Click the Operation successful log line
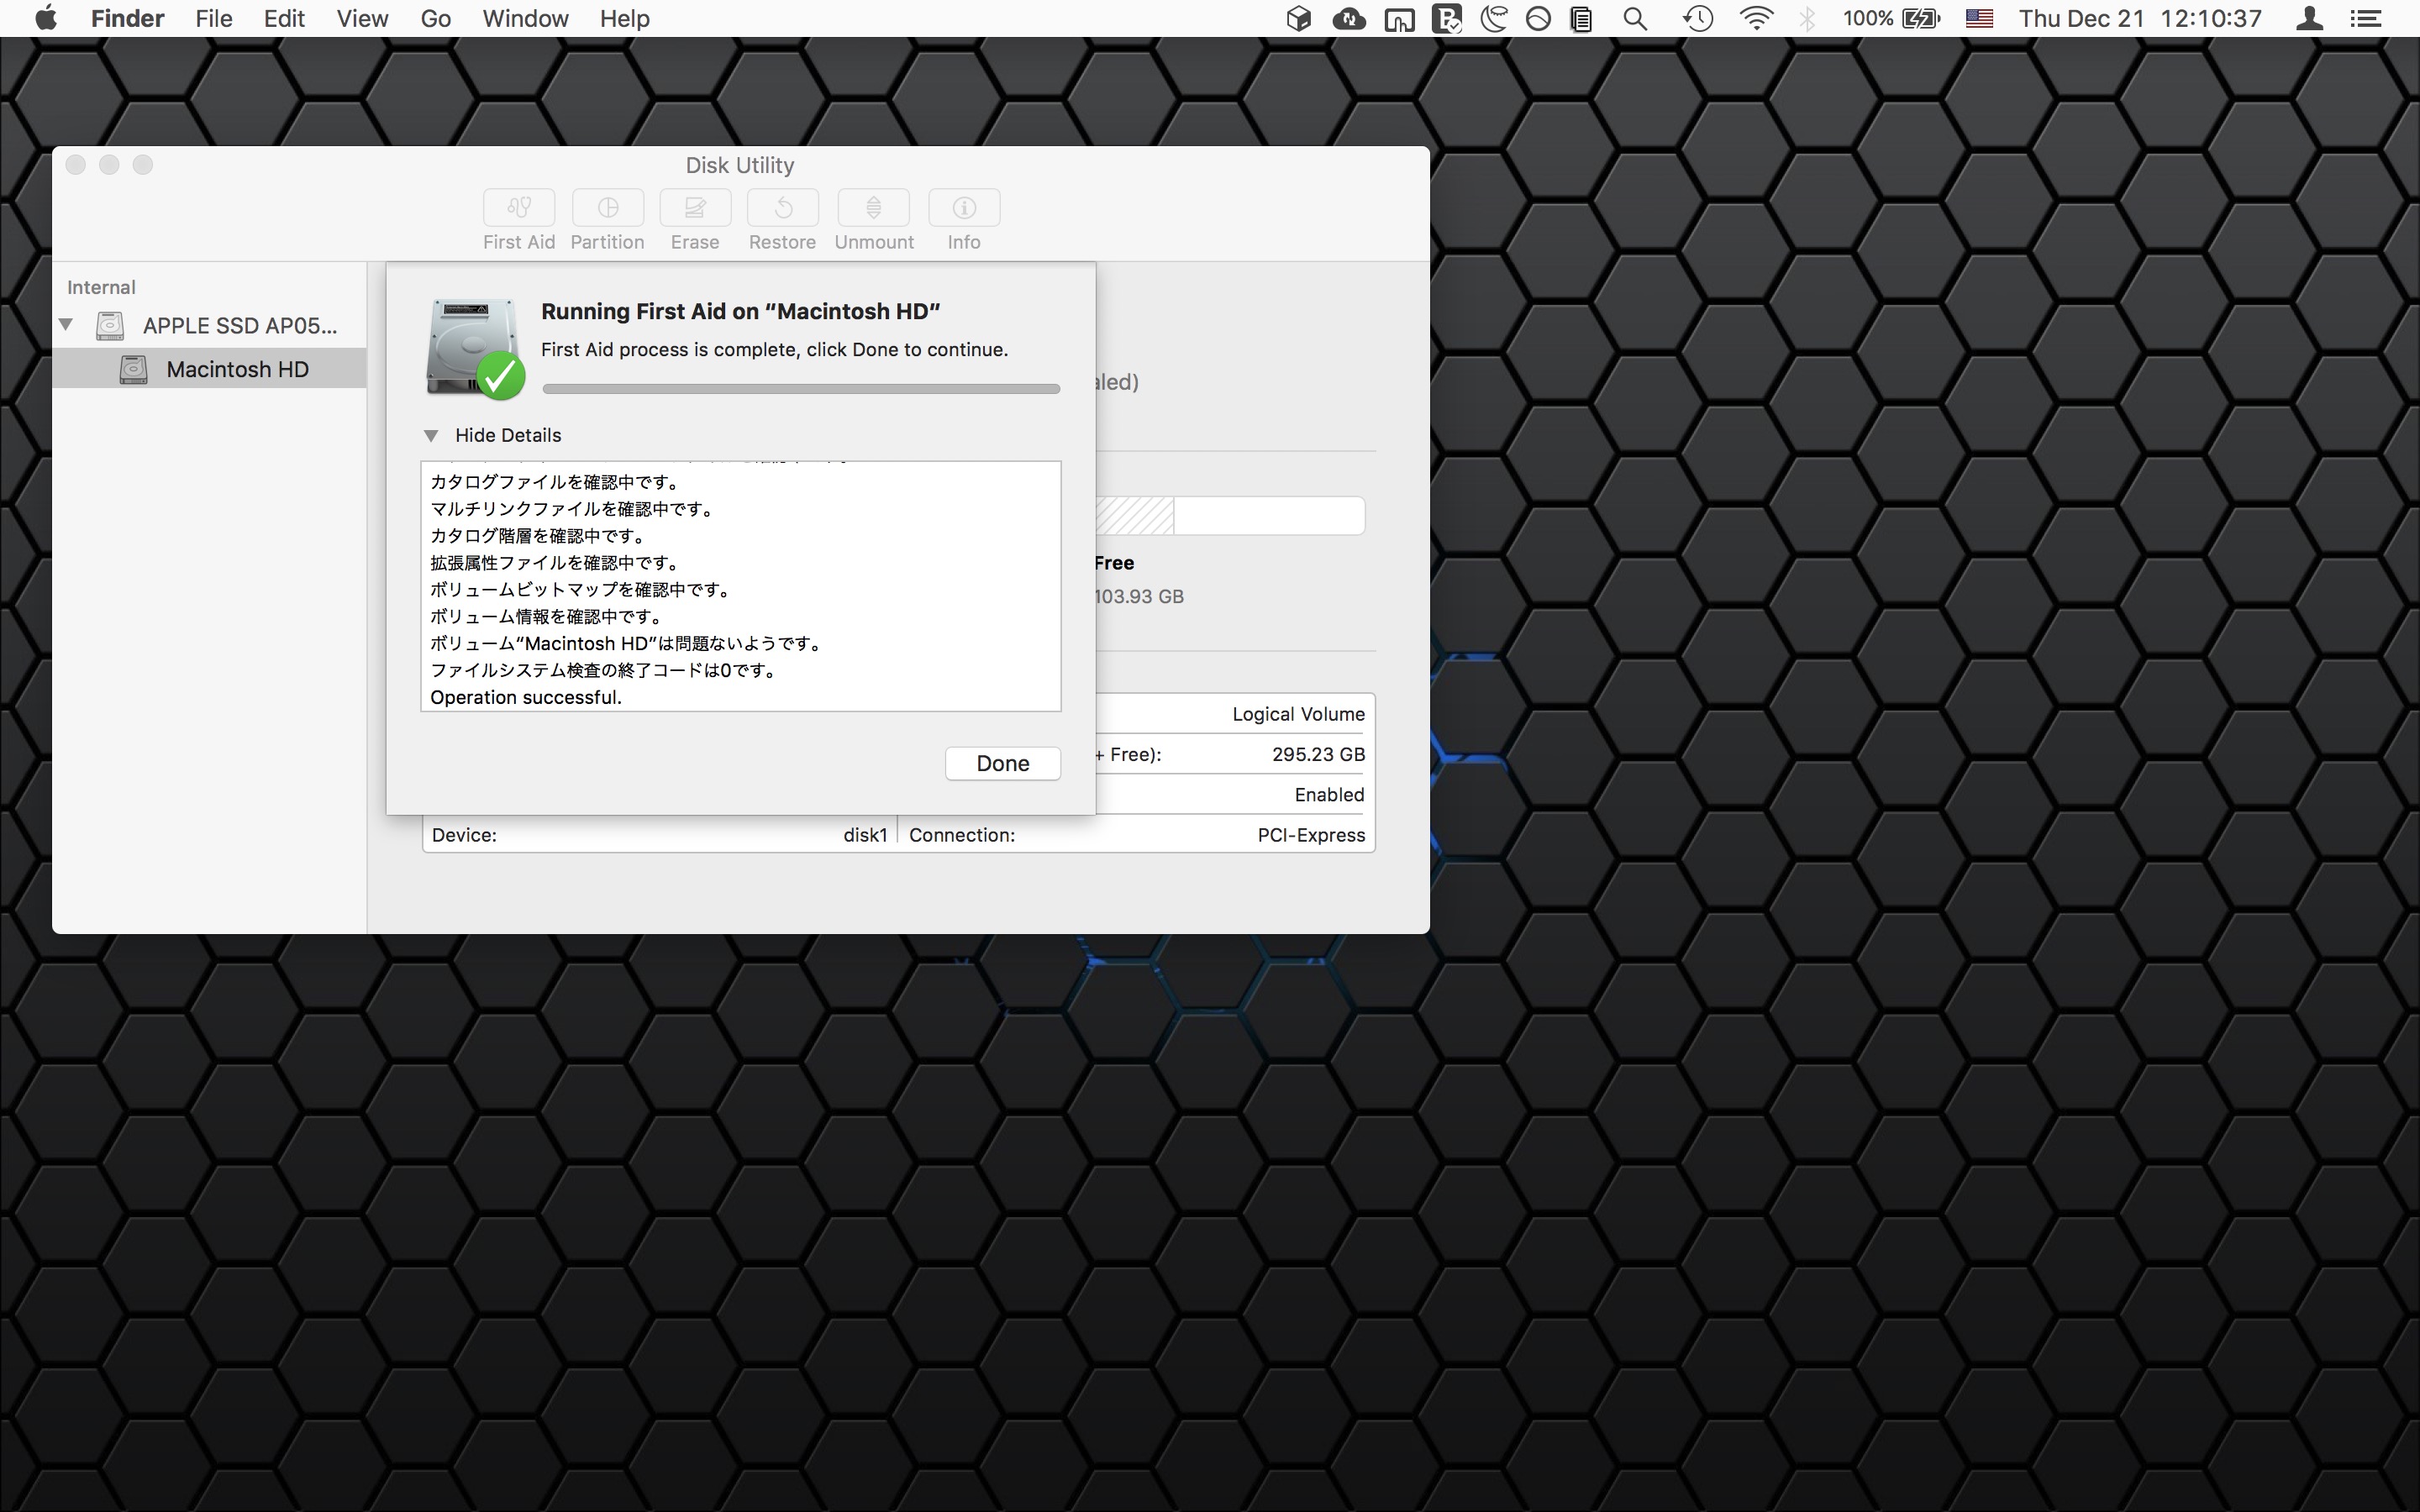The height and width of the screenshot is (1512, 2420). tap(526, 697)
